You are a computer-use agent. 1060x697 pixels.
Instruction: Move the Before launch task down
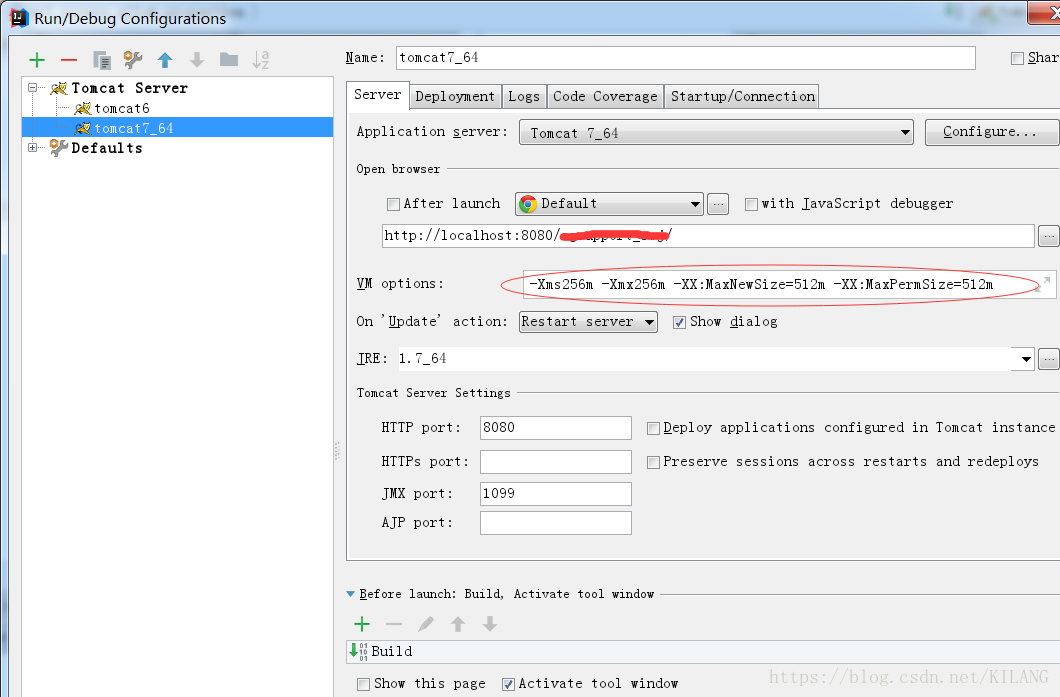(490, 624)
